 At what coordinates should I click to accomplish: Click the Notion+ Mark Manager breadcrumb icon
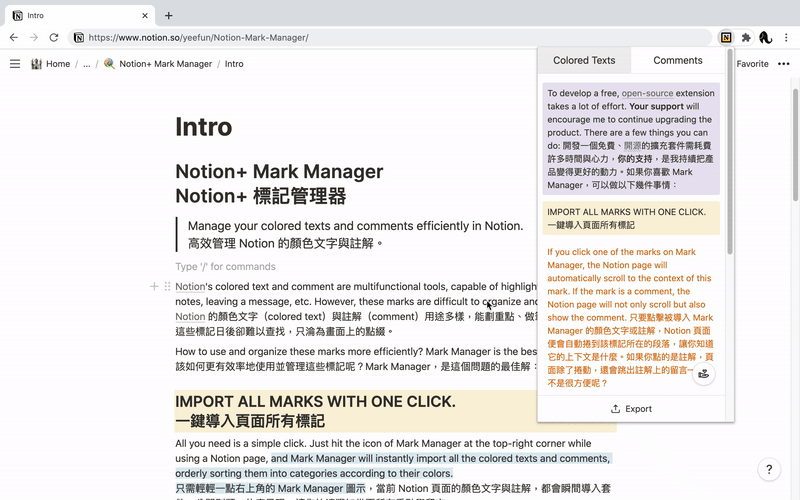click(109, 64)
